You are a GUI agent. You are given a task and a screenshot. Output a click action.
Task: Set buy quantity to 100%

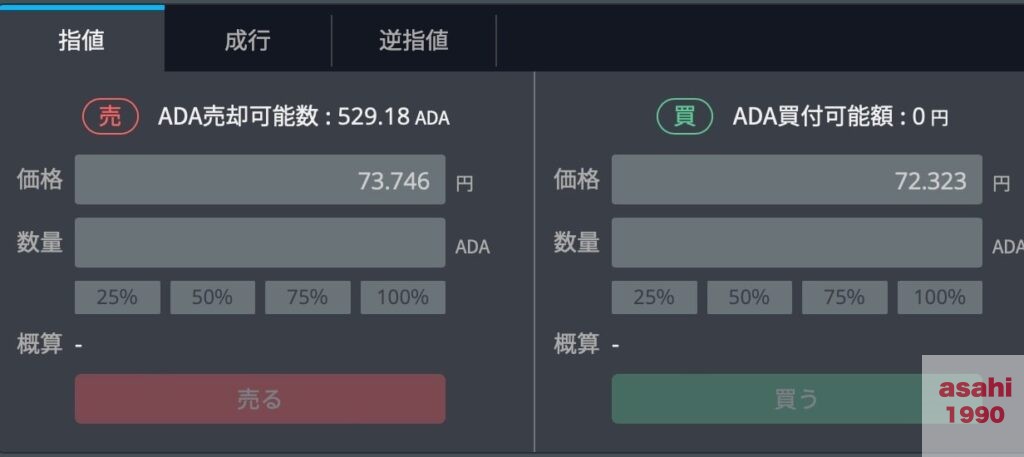point(940,298)
